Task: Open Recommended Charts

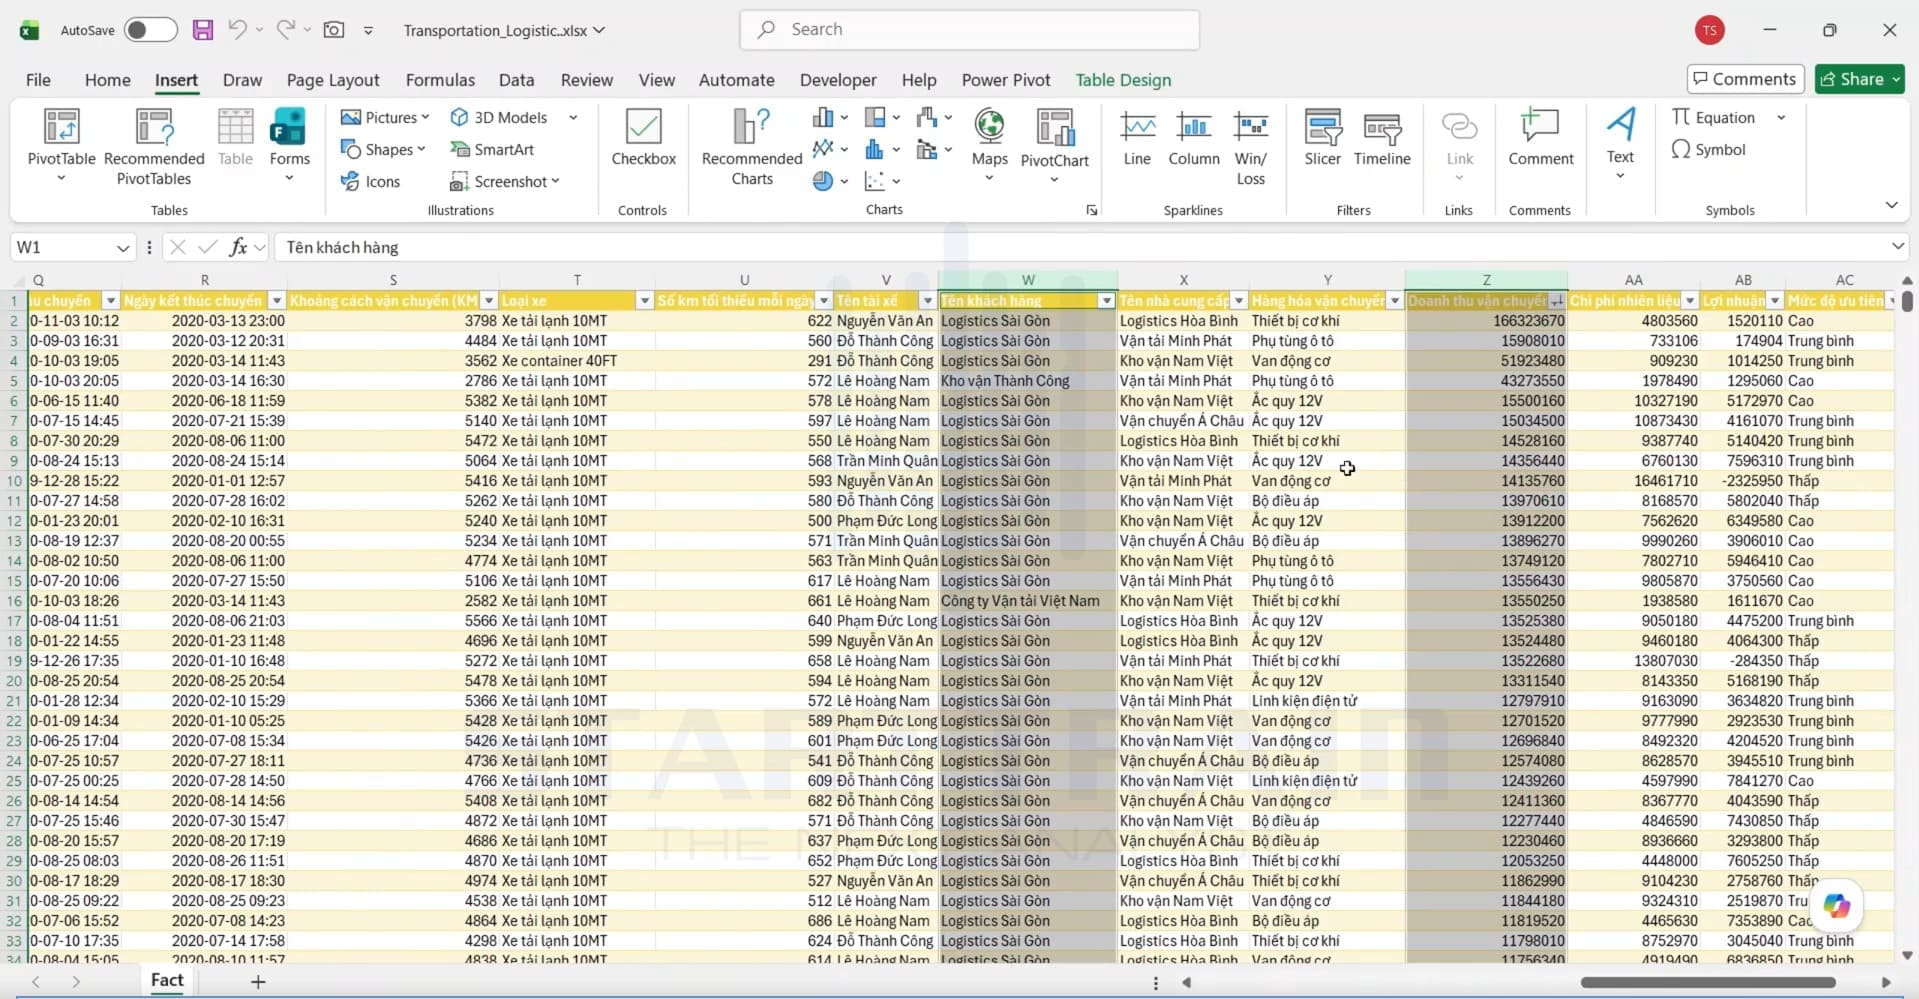Action: [x=752, y=147]
